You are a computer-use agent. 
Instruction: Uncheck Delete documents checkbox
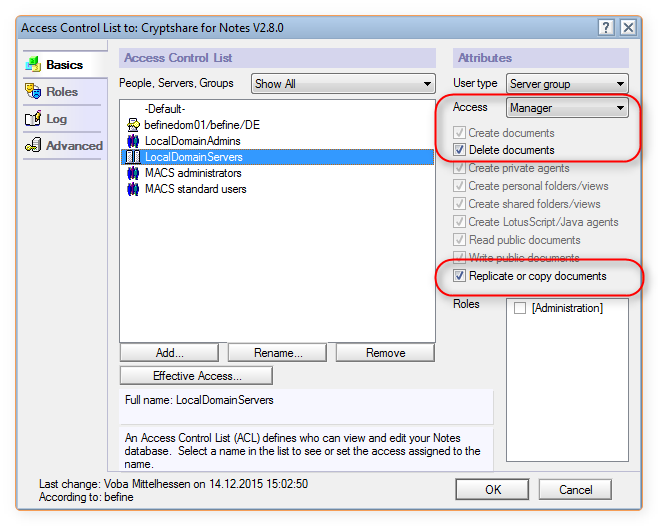click(x=459, y=149)
